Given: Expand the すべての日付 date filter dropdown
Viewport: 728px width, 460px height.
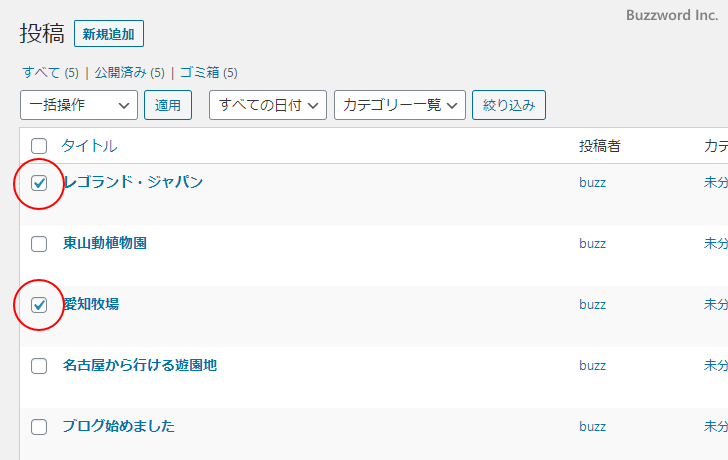Looking at the screenshot, I should (x=268, y=105).
